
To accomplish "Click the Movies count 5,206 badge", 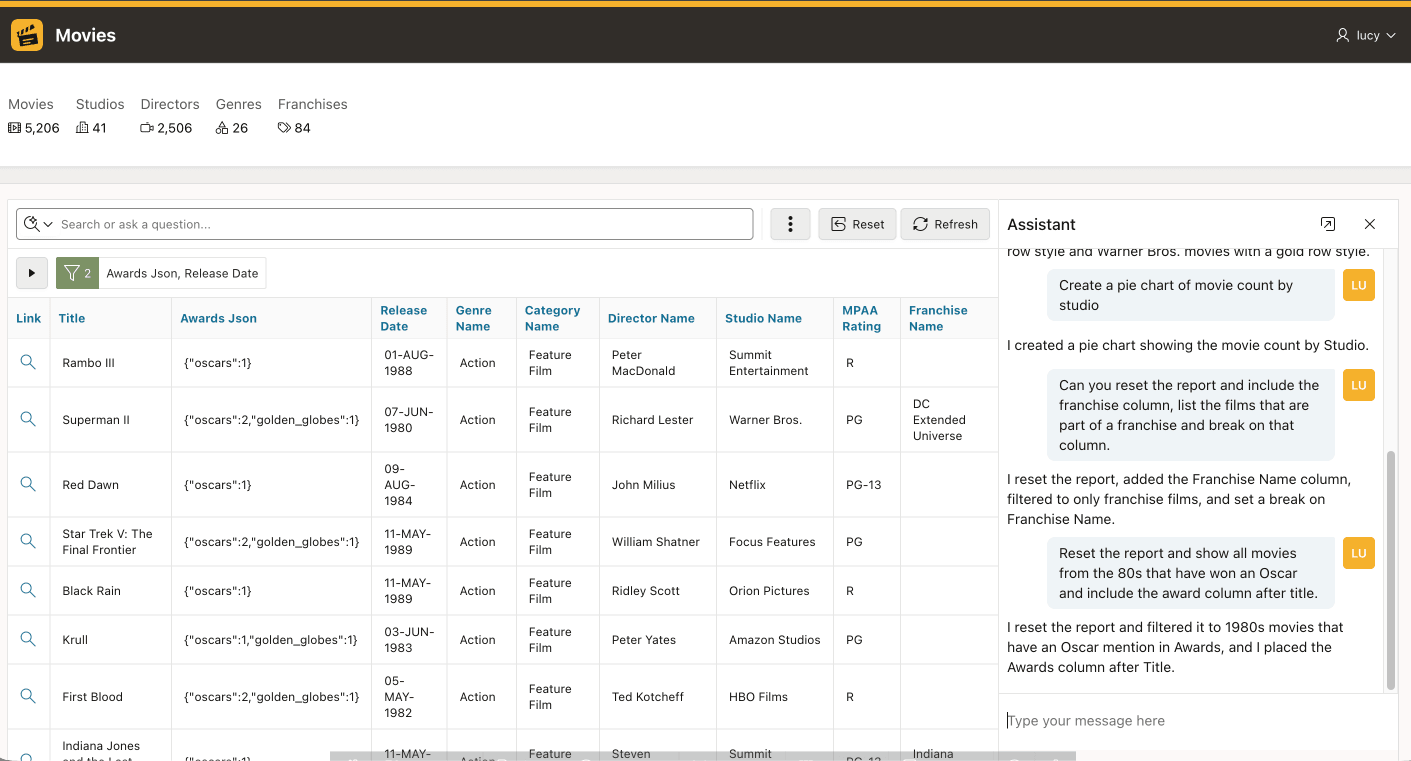I will tap(34, 128).
